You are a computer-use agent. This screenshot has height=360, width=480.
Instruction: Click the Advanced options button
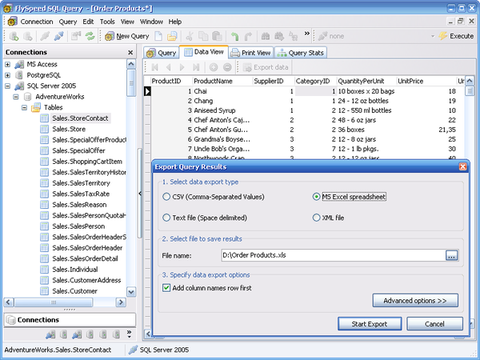(x=415, y=300)
